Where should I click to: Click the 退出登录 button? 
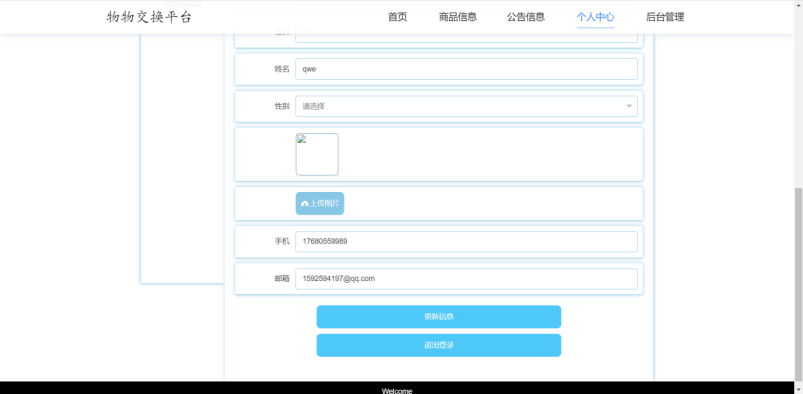438,345
